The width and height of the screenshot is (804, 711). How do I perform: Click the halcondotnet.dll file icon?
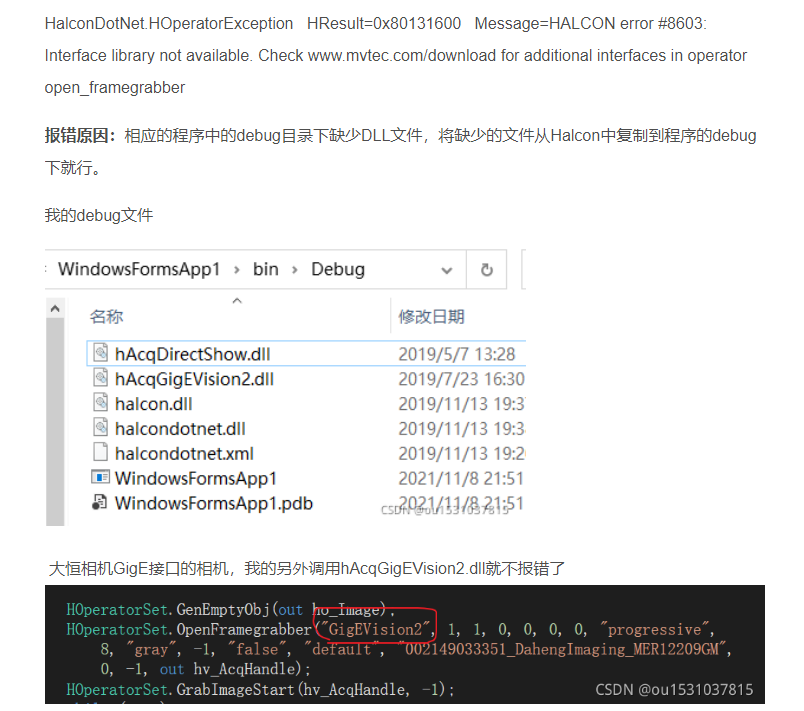(x=100, y=427)
